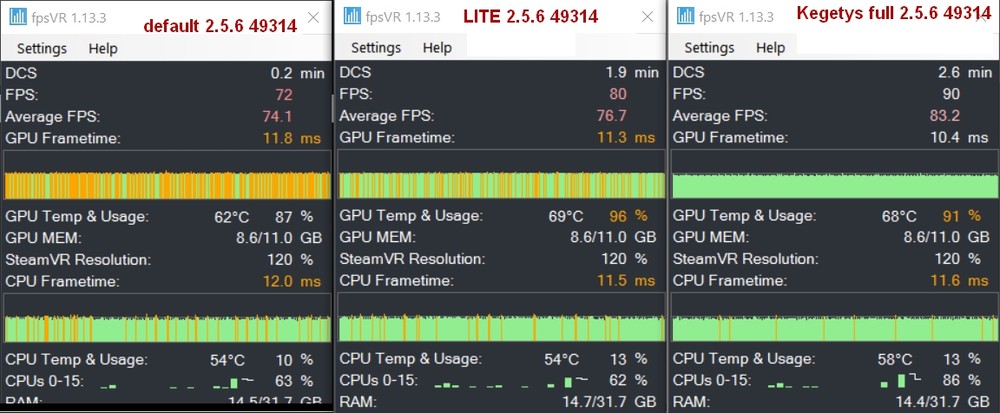Click fpsVR icon in Kegetys full window

tap(684, 16)
